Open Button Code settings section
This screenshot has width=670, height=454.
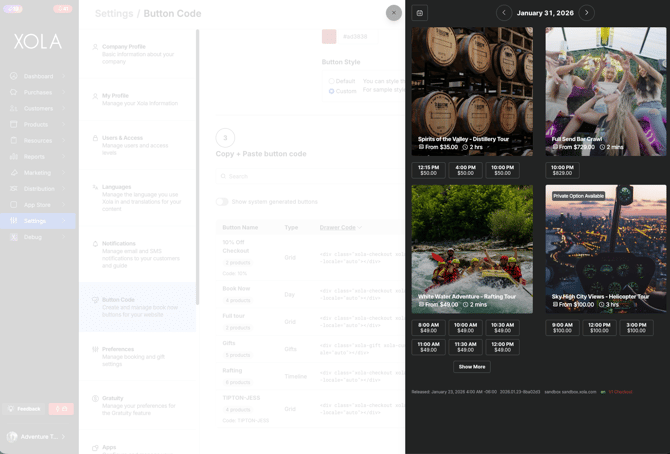pos(138,307)
